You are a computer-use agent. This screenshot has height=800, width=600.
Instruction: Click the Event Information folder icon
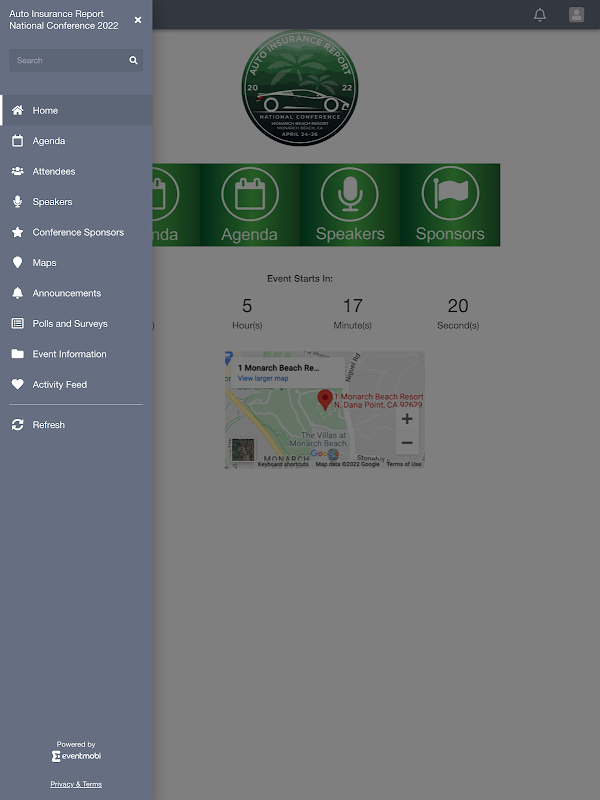(17, 354)
